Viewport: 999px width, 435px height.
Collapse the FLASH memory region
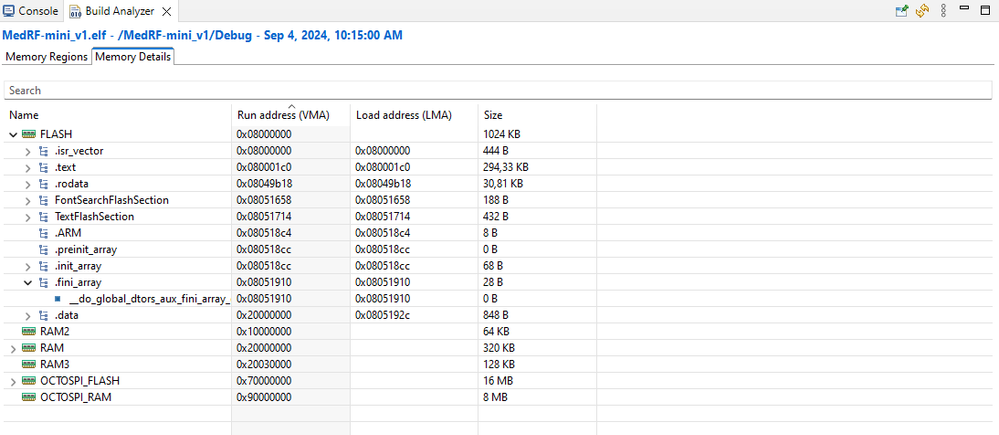pyautogui.click(x=12, y=134)
